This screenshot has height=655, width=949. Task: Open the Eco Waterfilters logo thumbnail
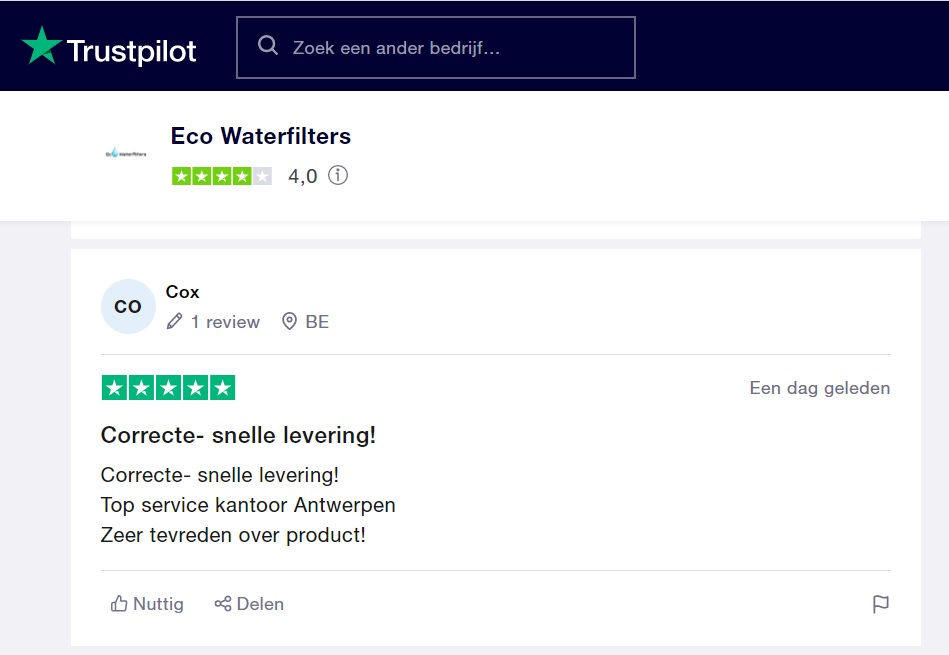(126, 153)
